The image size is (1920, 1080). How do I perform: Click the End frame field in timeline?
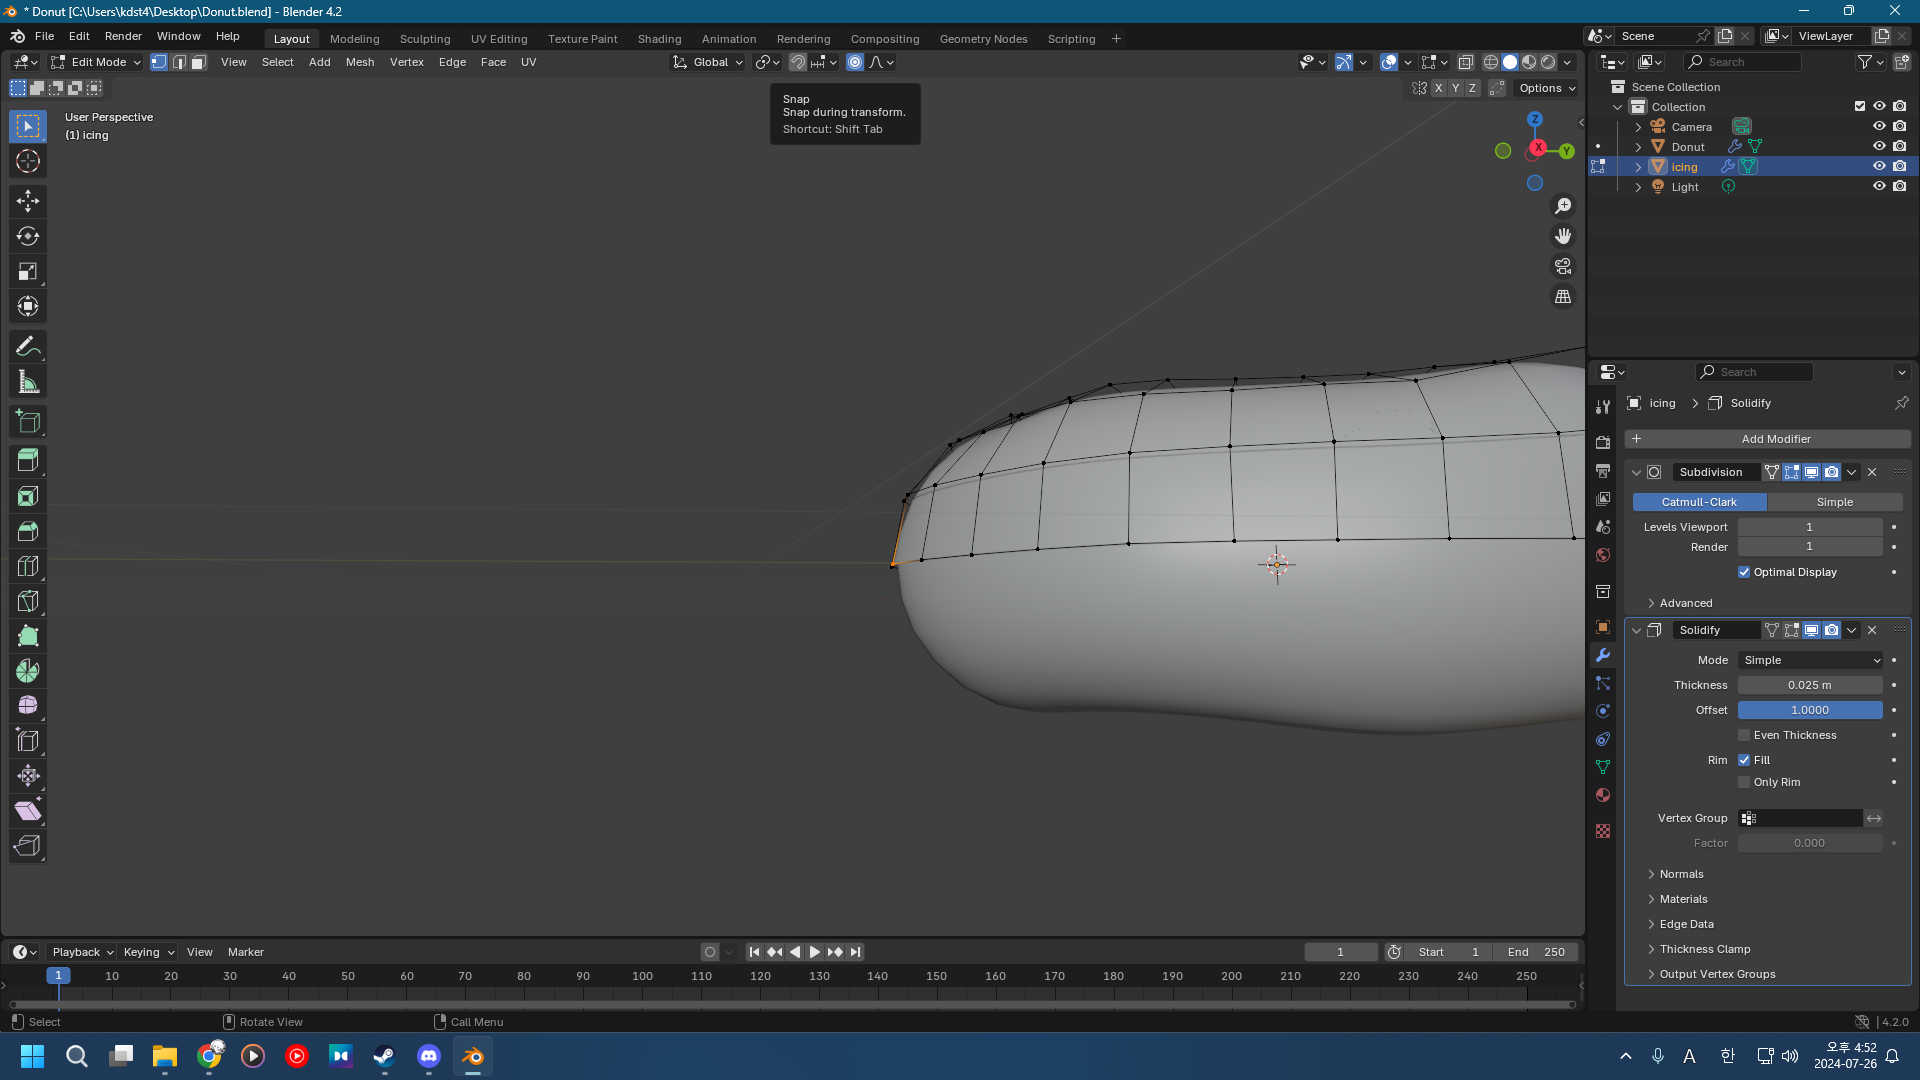tap(1535, 952)
